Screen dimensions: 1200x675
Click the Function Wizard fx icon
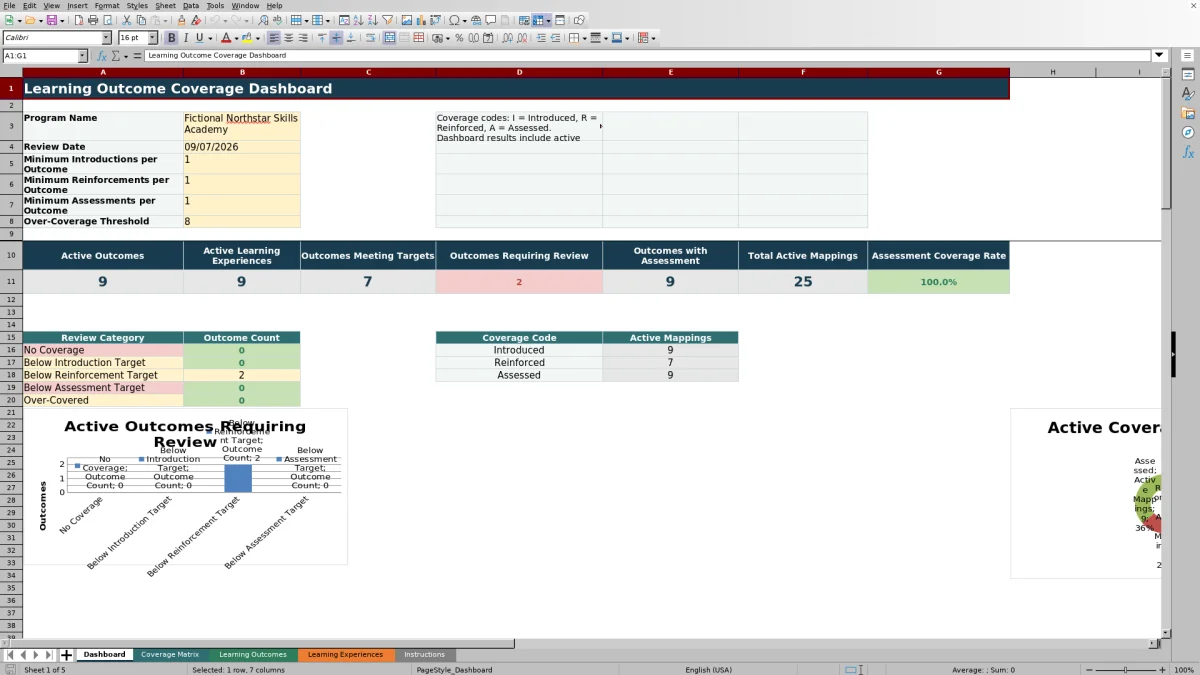click(x=101, y=56)
